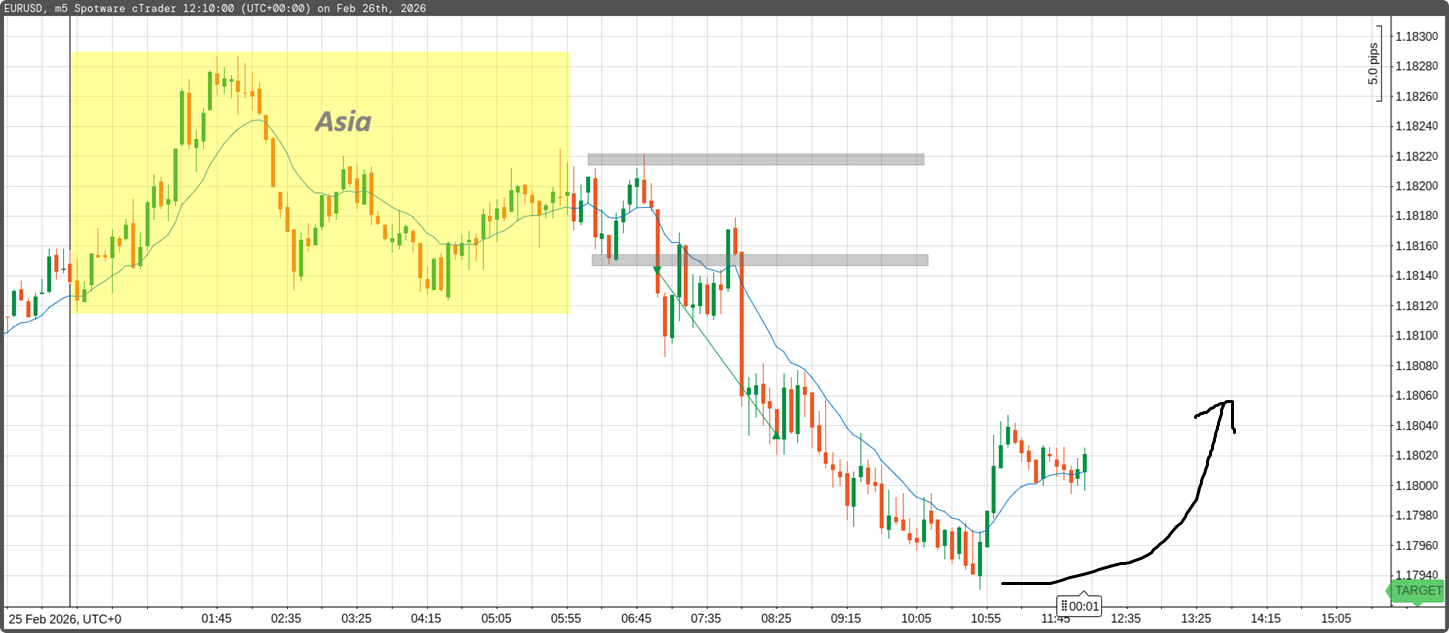
Task: Click the 06:45 time axis label
Action: pyautogui.click(x=637, y=619)
